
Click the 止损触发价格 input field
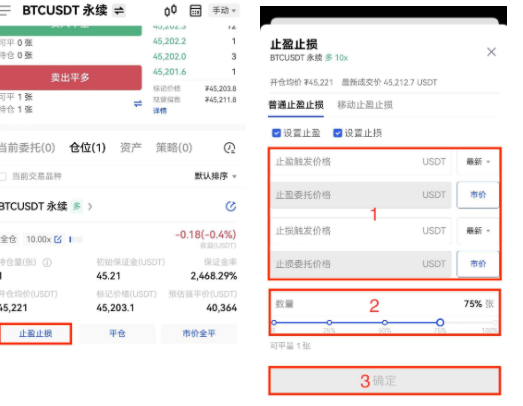[361, 231]
